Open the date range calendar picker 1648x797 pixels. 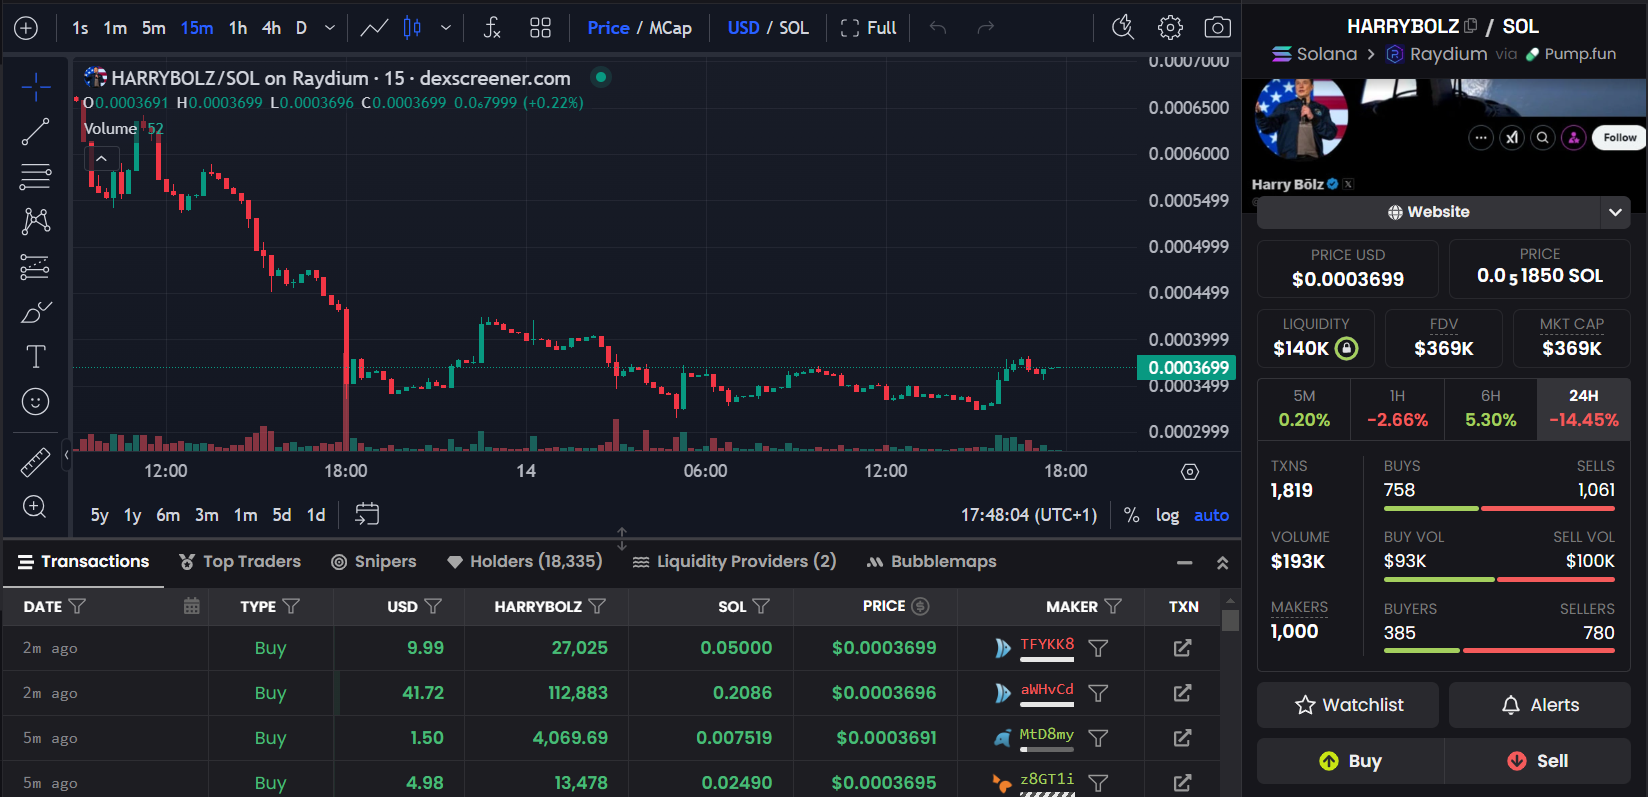click(x=367, y=514)
